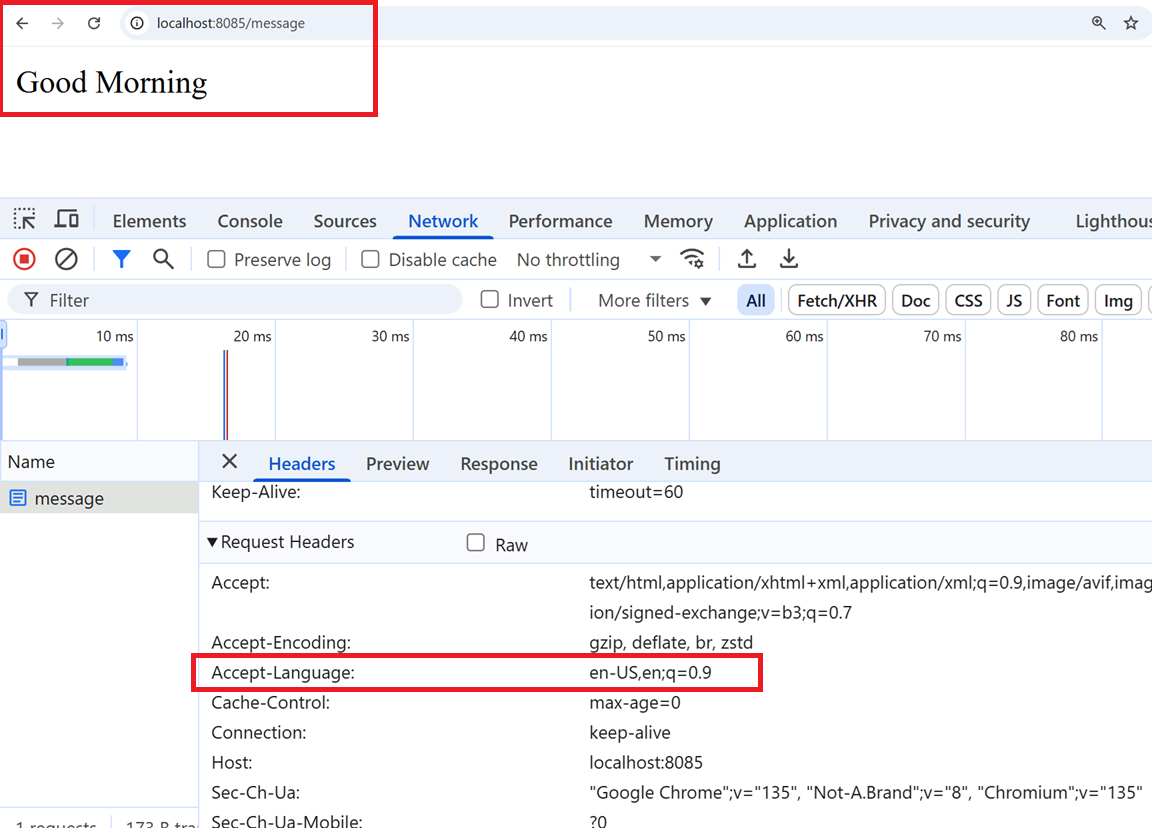Open the Sources tab

click(345, 221)
